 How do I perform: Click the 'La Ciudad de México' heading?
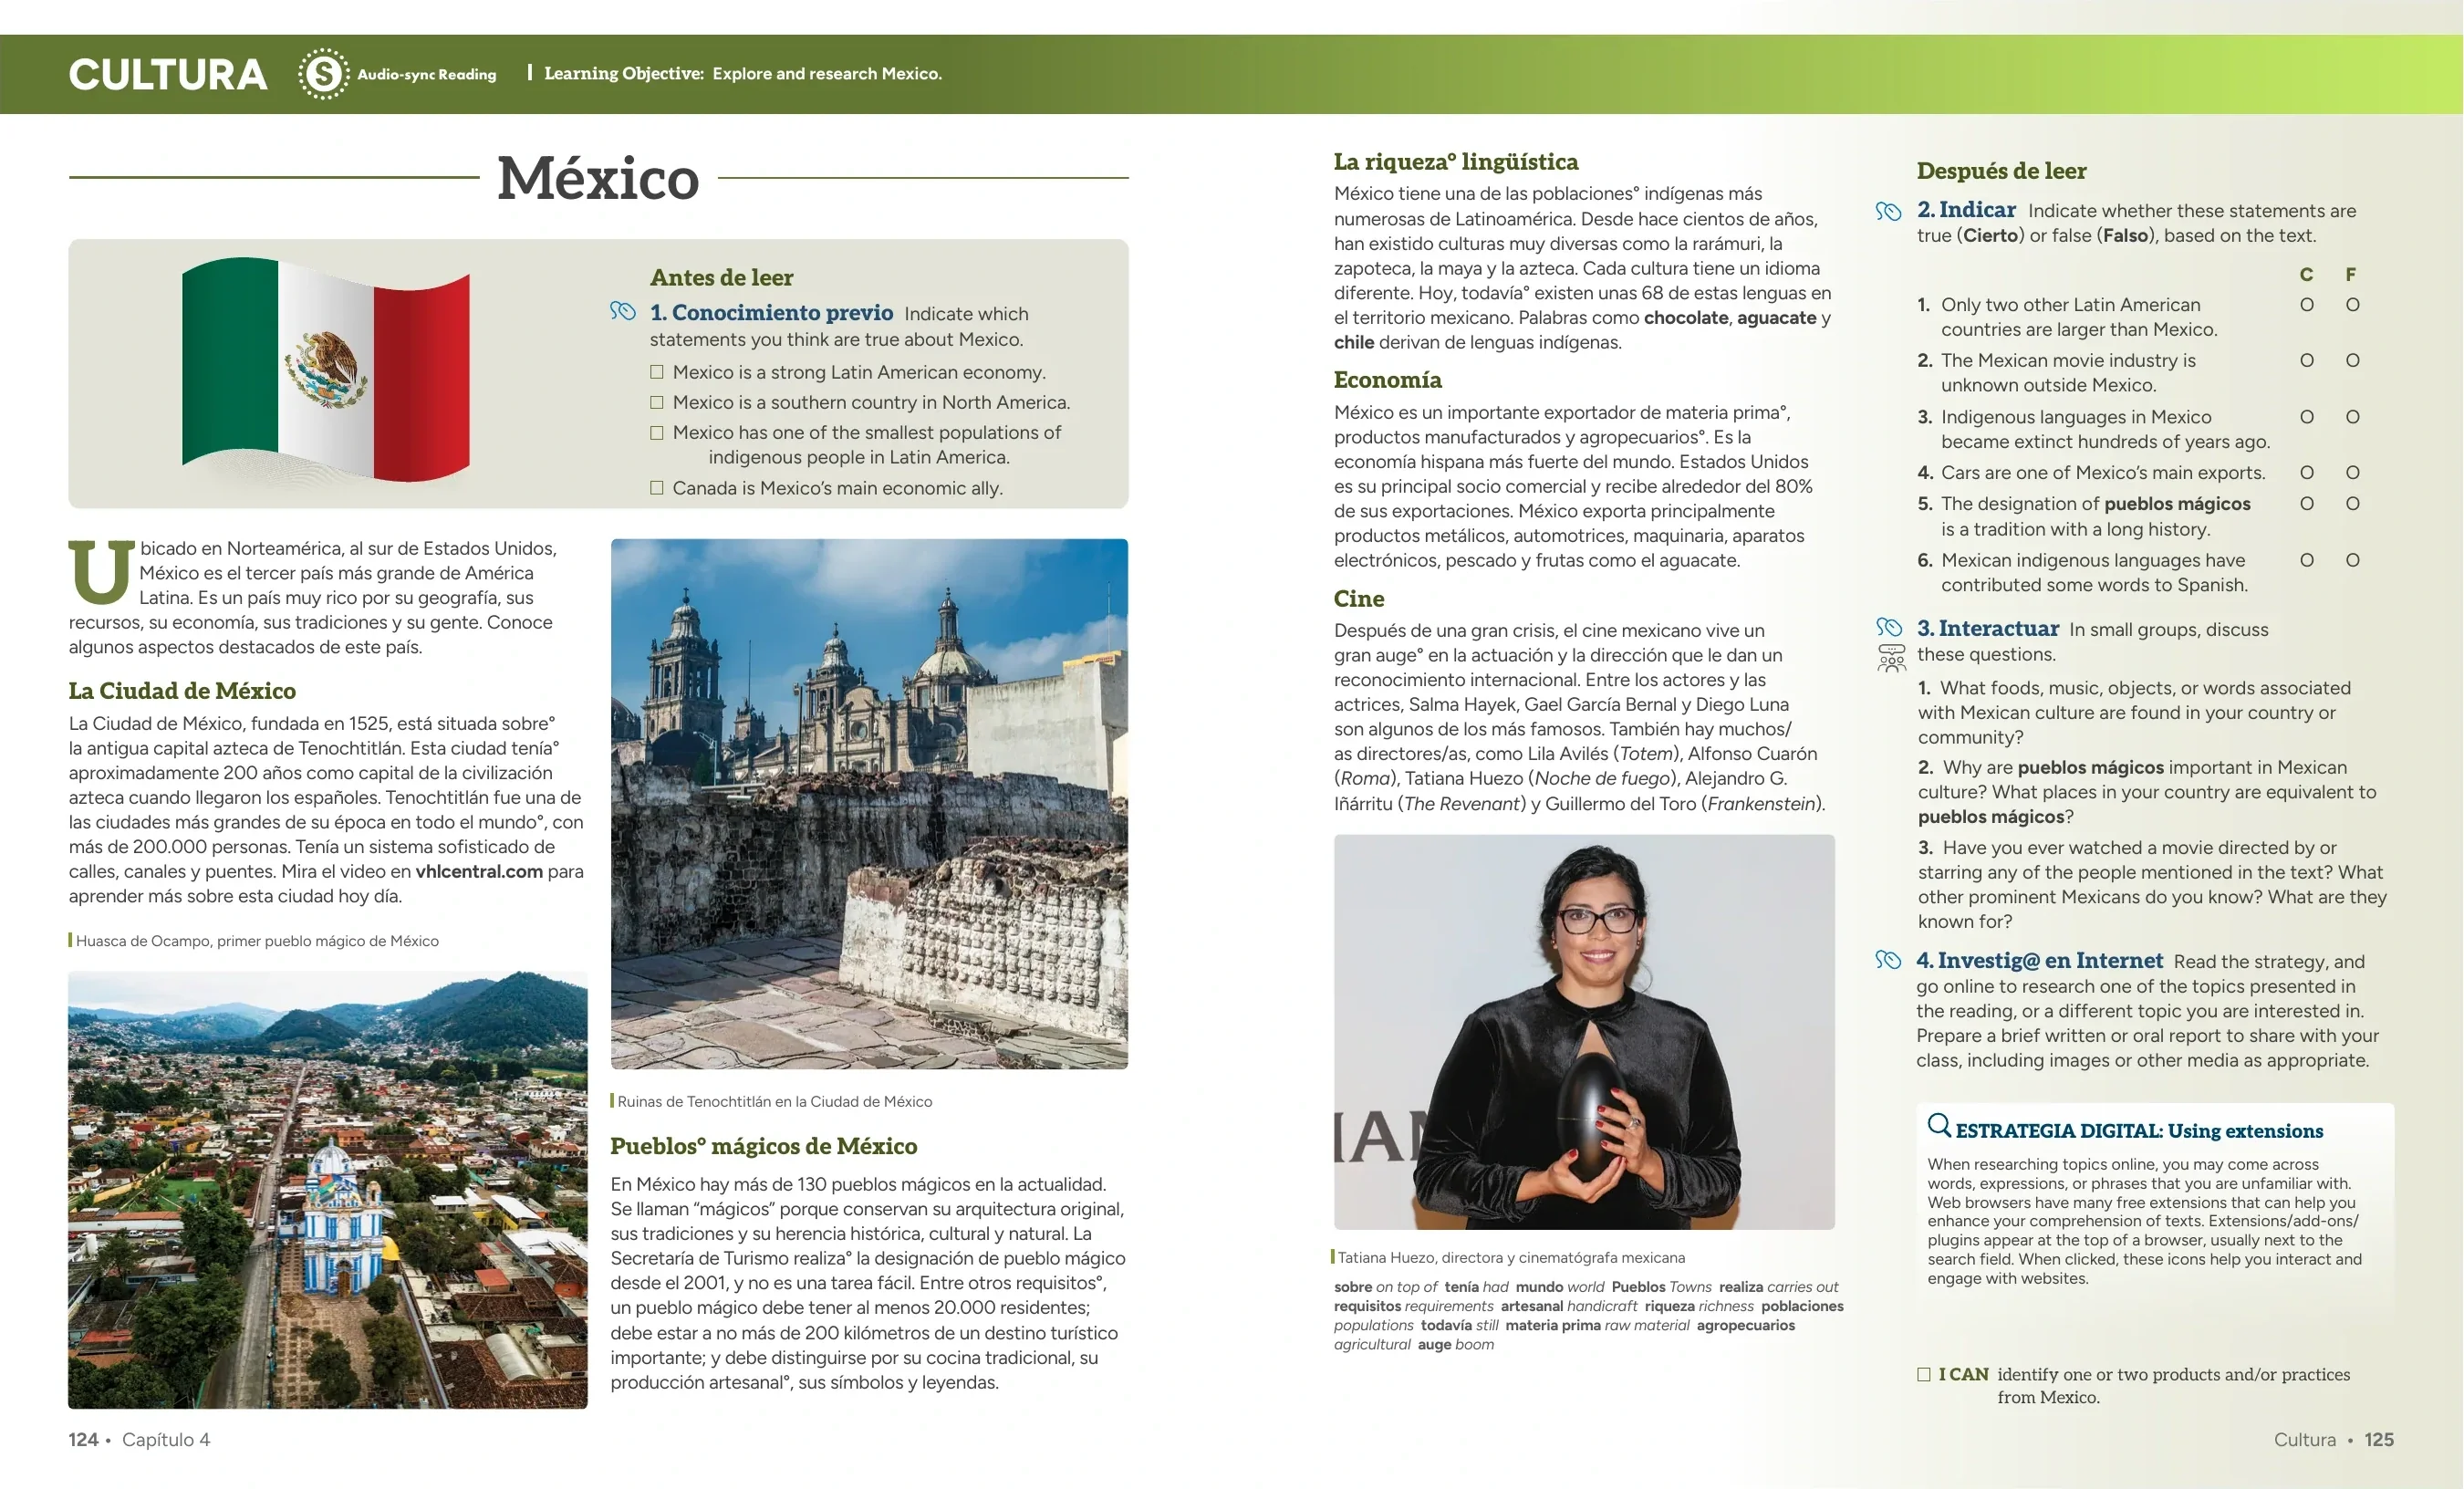click(x=182, y=691)
